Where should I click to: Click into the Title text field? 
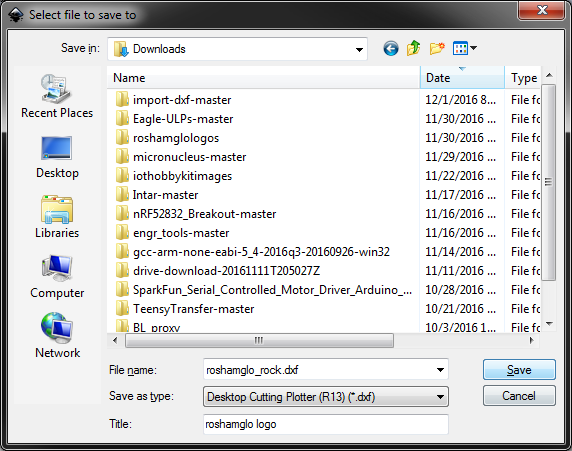(326, 424)
